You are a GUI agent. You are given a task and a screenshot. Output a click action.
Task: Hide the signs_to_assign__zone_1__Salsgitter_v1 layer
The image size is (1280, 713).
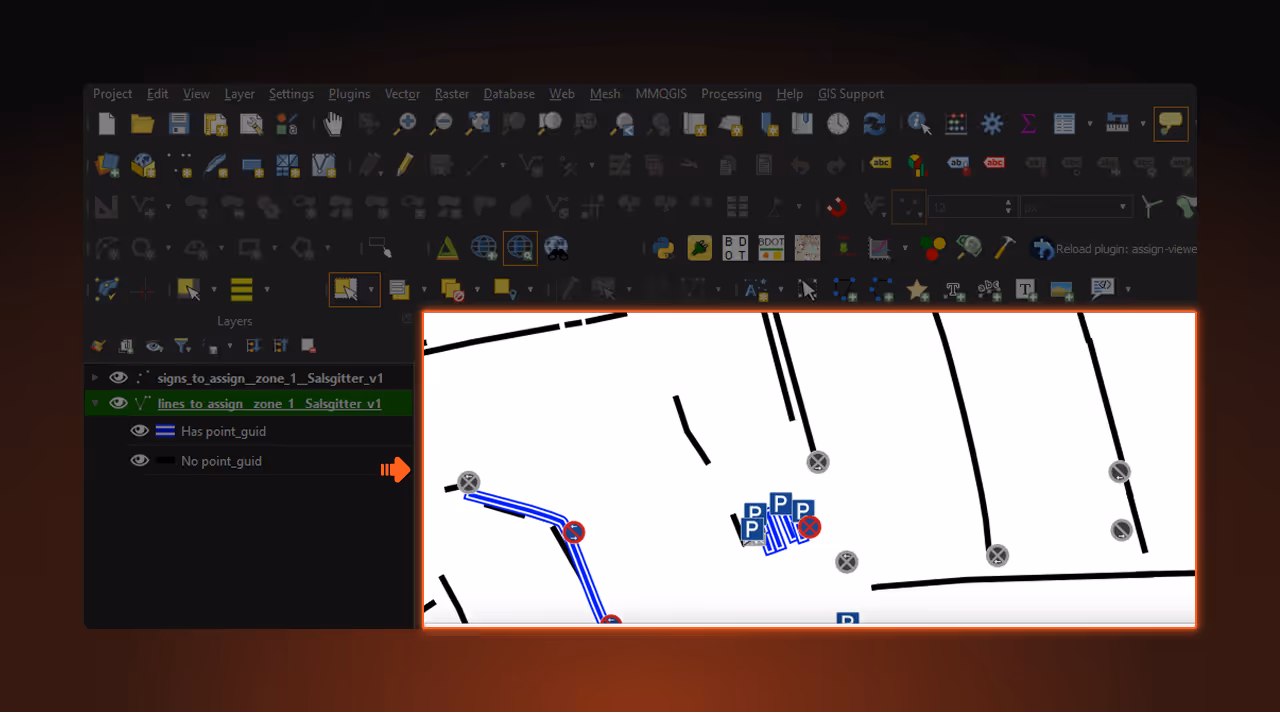[118, 378]
